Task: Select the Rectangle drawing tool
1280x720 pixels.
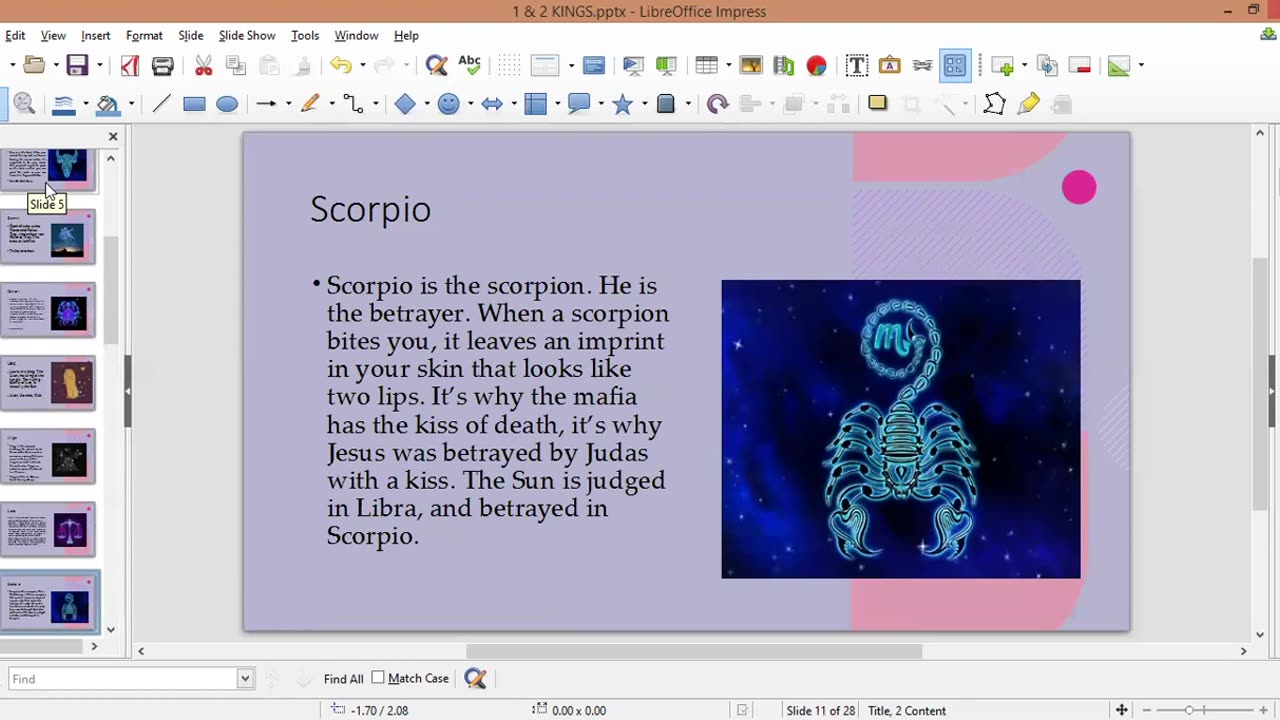Action: coord(194,104)
